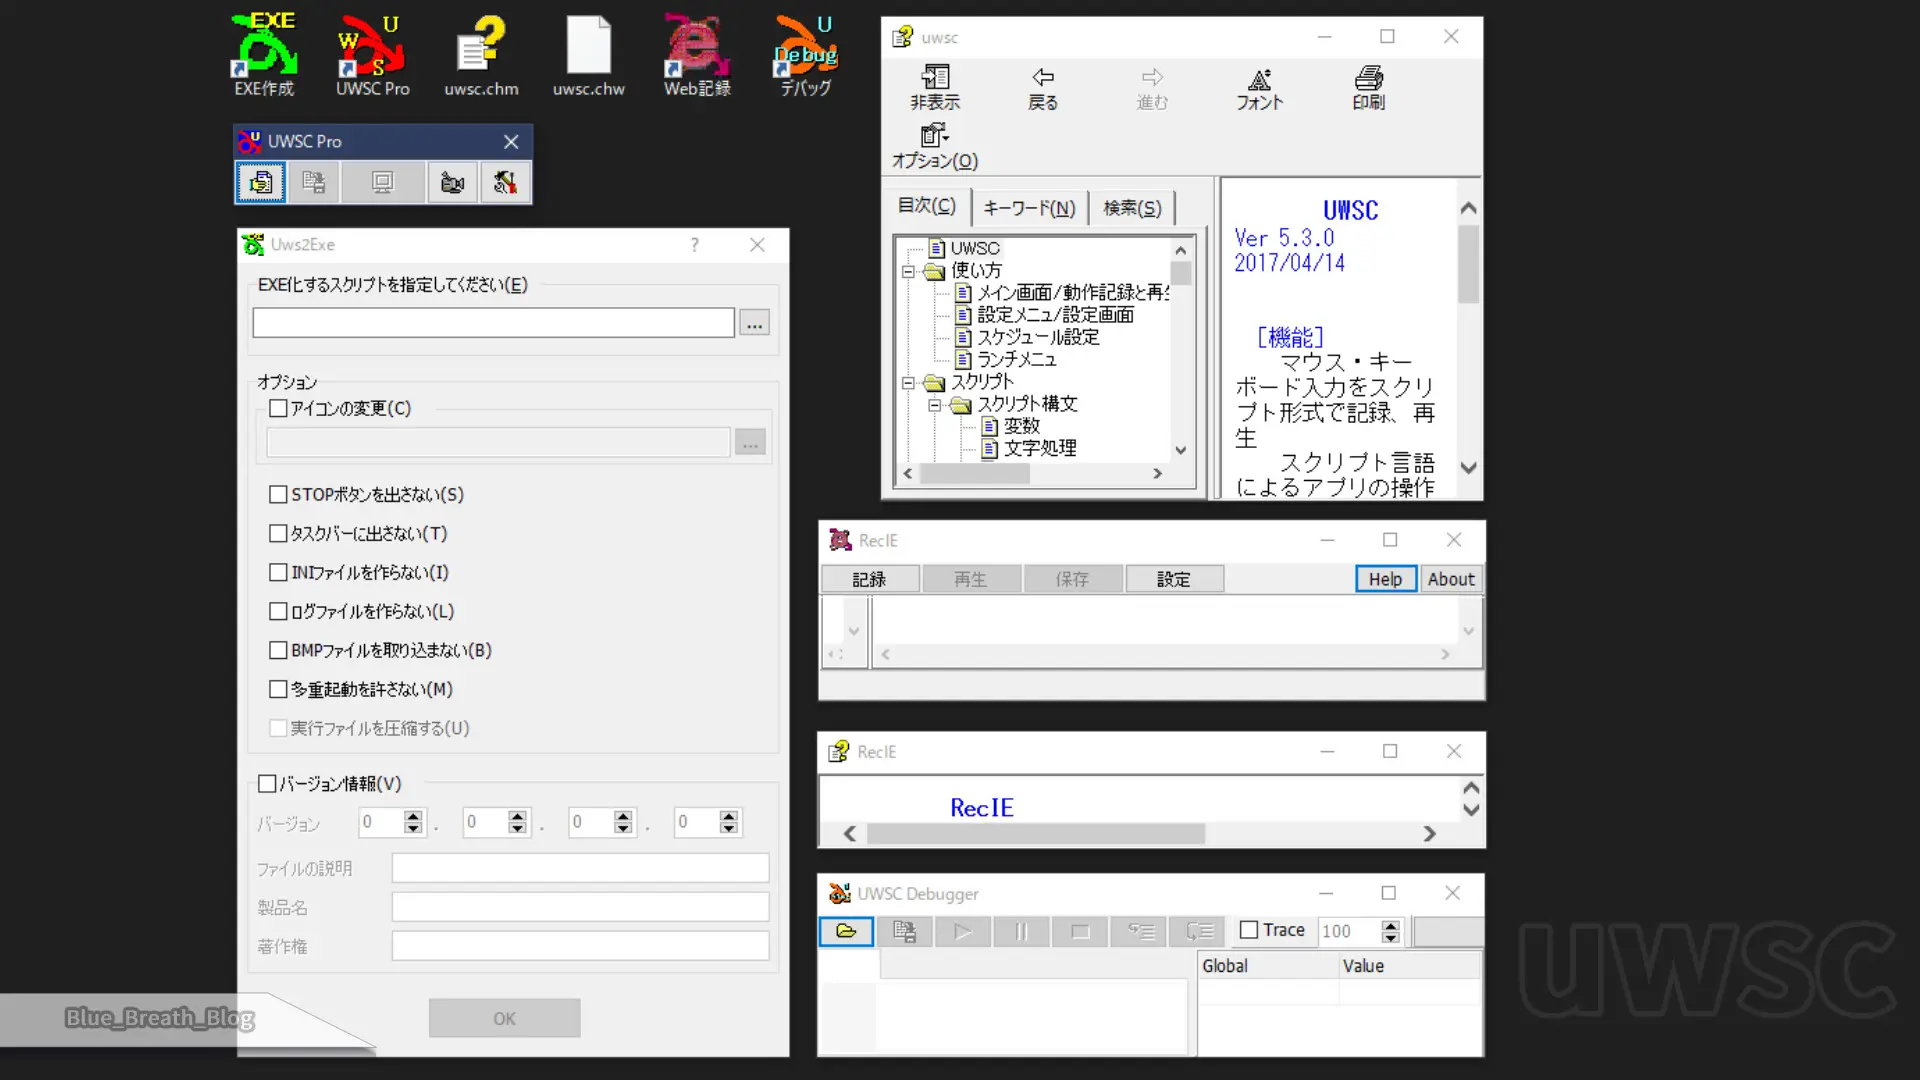The image size is (1920, 1080).
Task: Click 記録 button in RecIE
Action: pos(869,579)
